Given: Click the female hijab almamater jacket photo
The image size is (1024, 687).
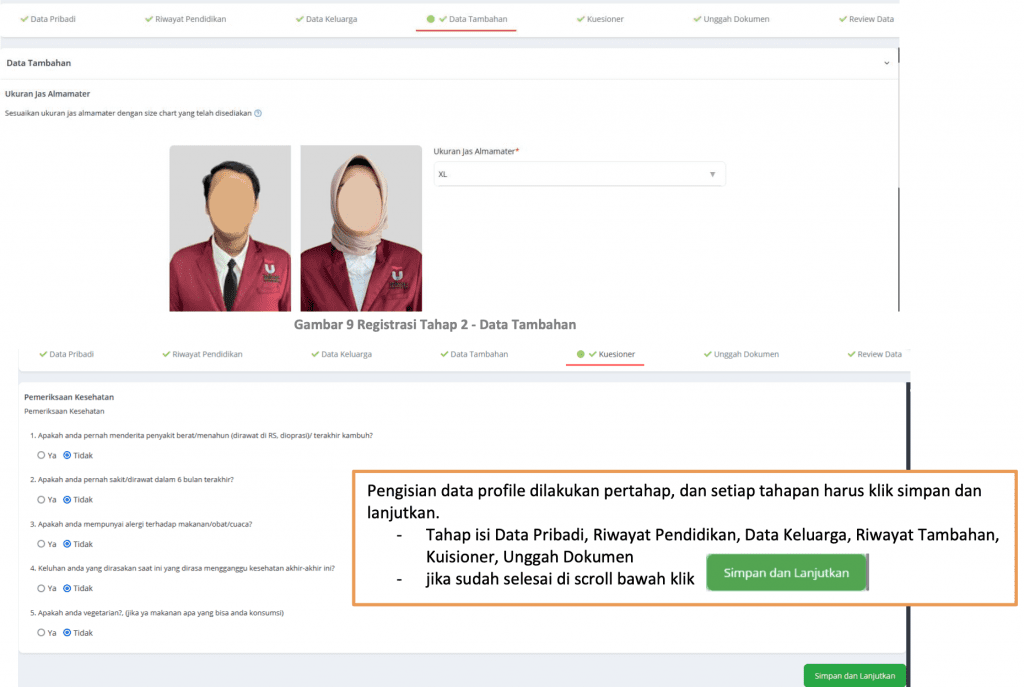Looking at the screenshot, I should click(x=361, y=228).
